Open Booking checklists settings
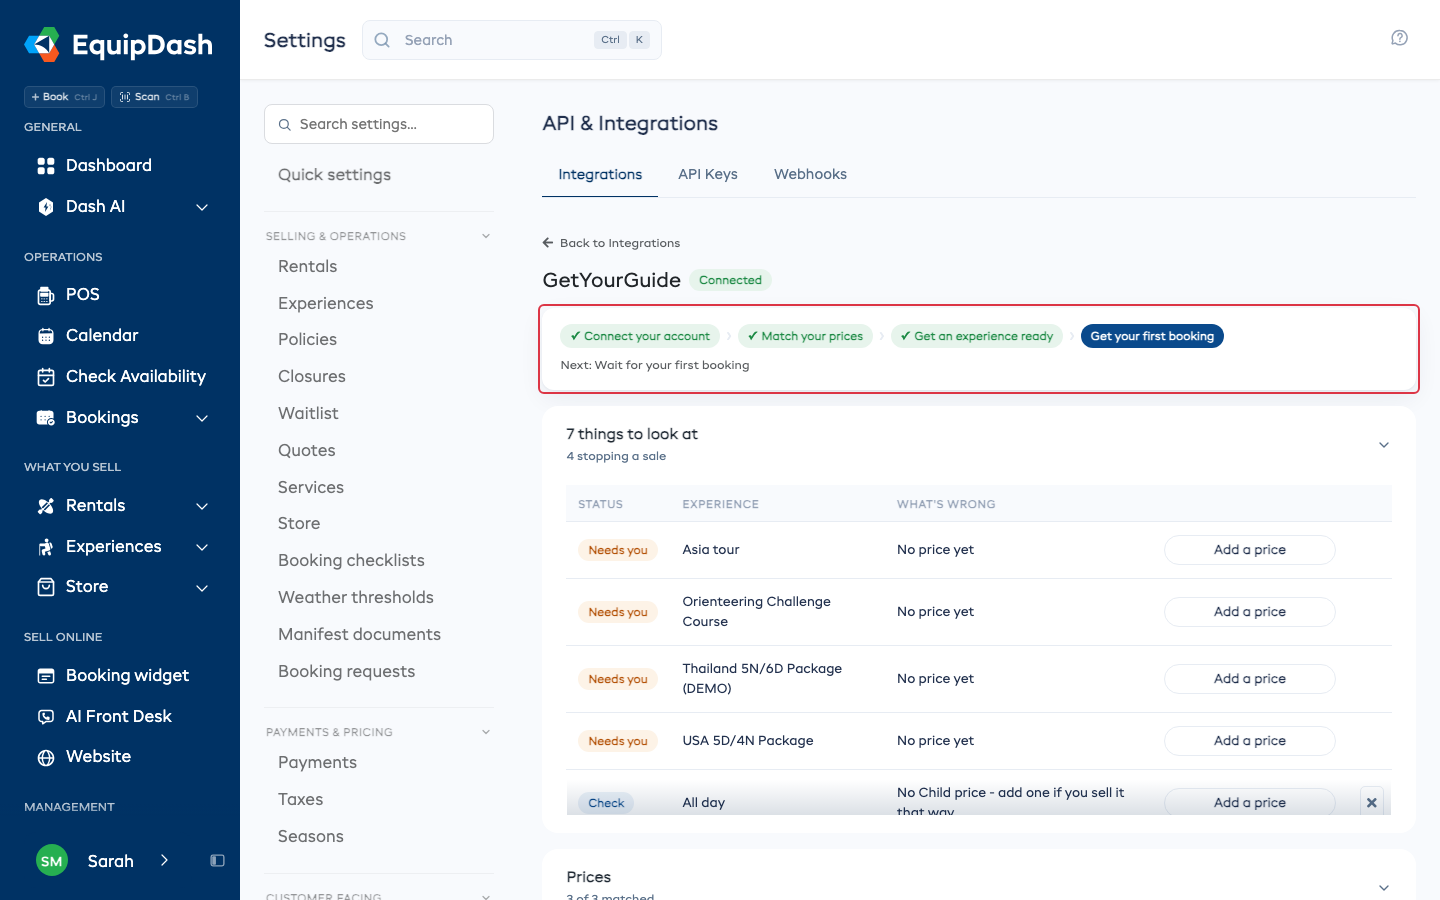Screen dimensions: 1440x900 point(351,561)
